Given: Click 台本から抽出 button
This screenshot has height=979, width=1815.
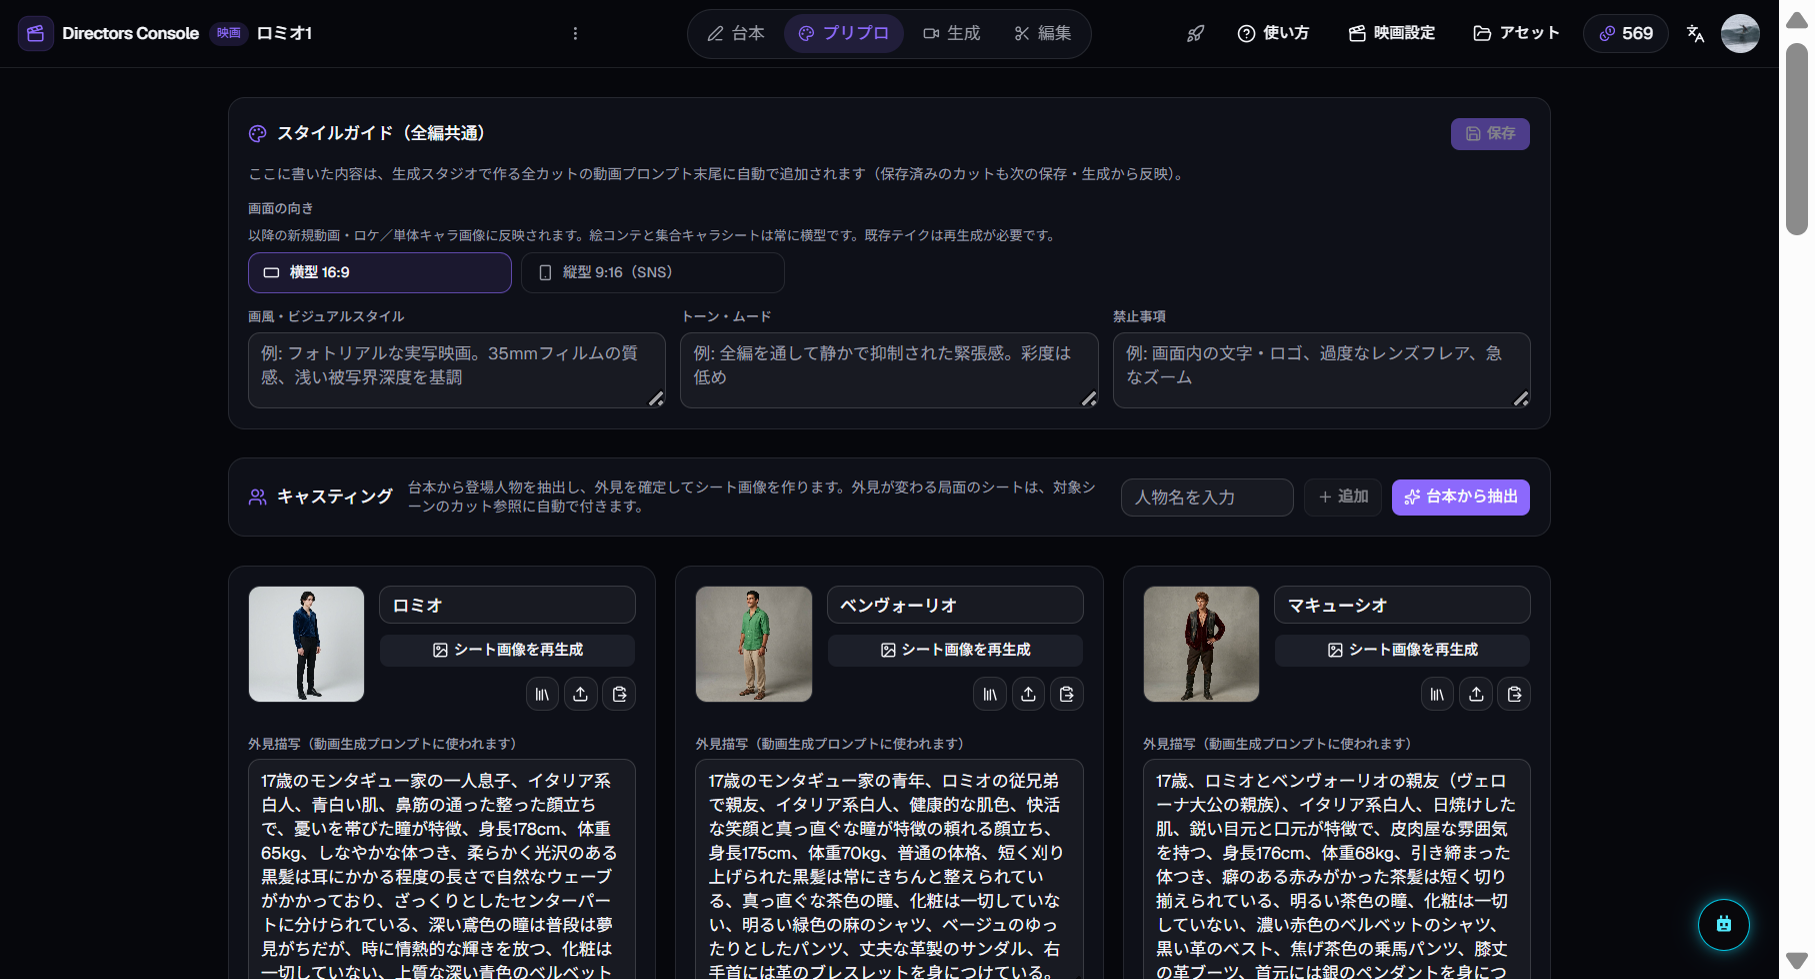Looking at the screenshot, I should pyautogui.click(x=1461, y=497).
